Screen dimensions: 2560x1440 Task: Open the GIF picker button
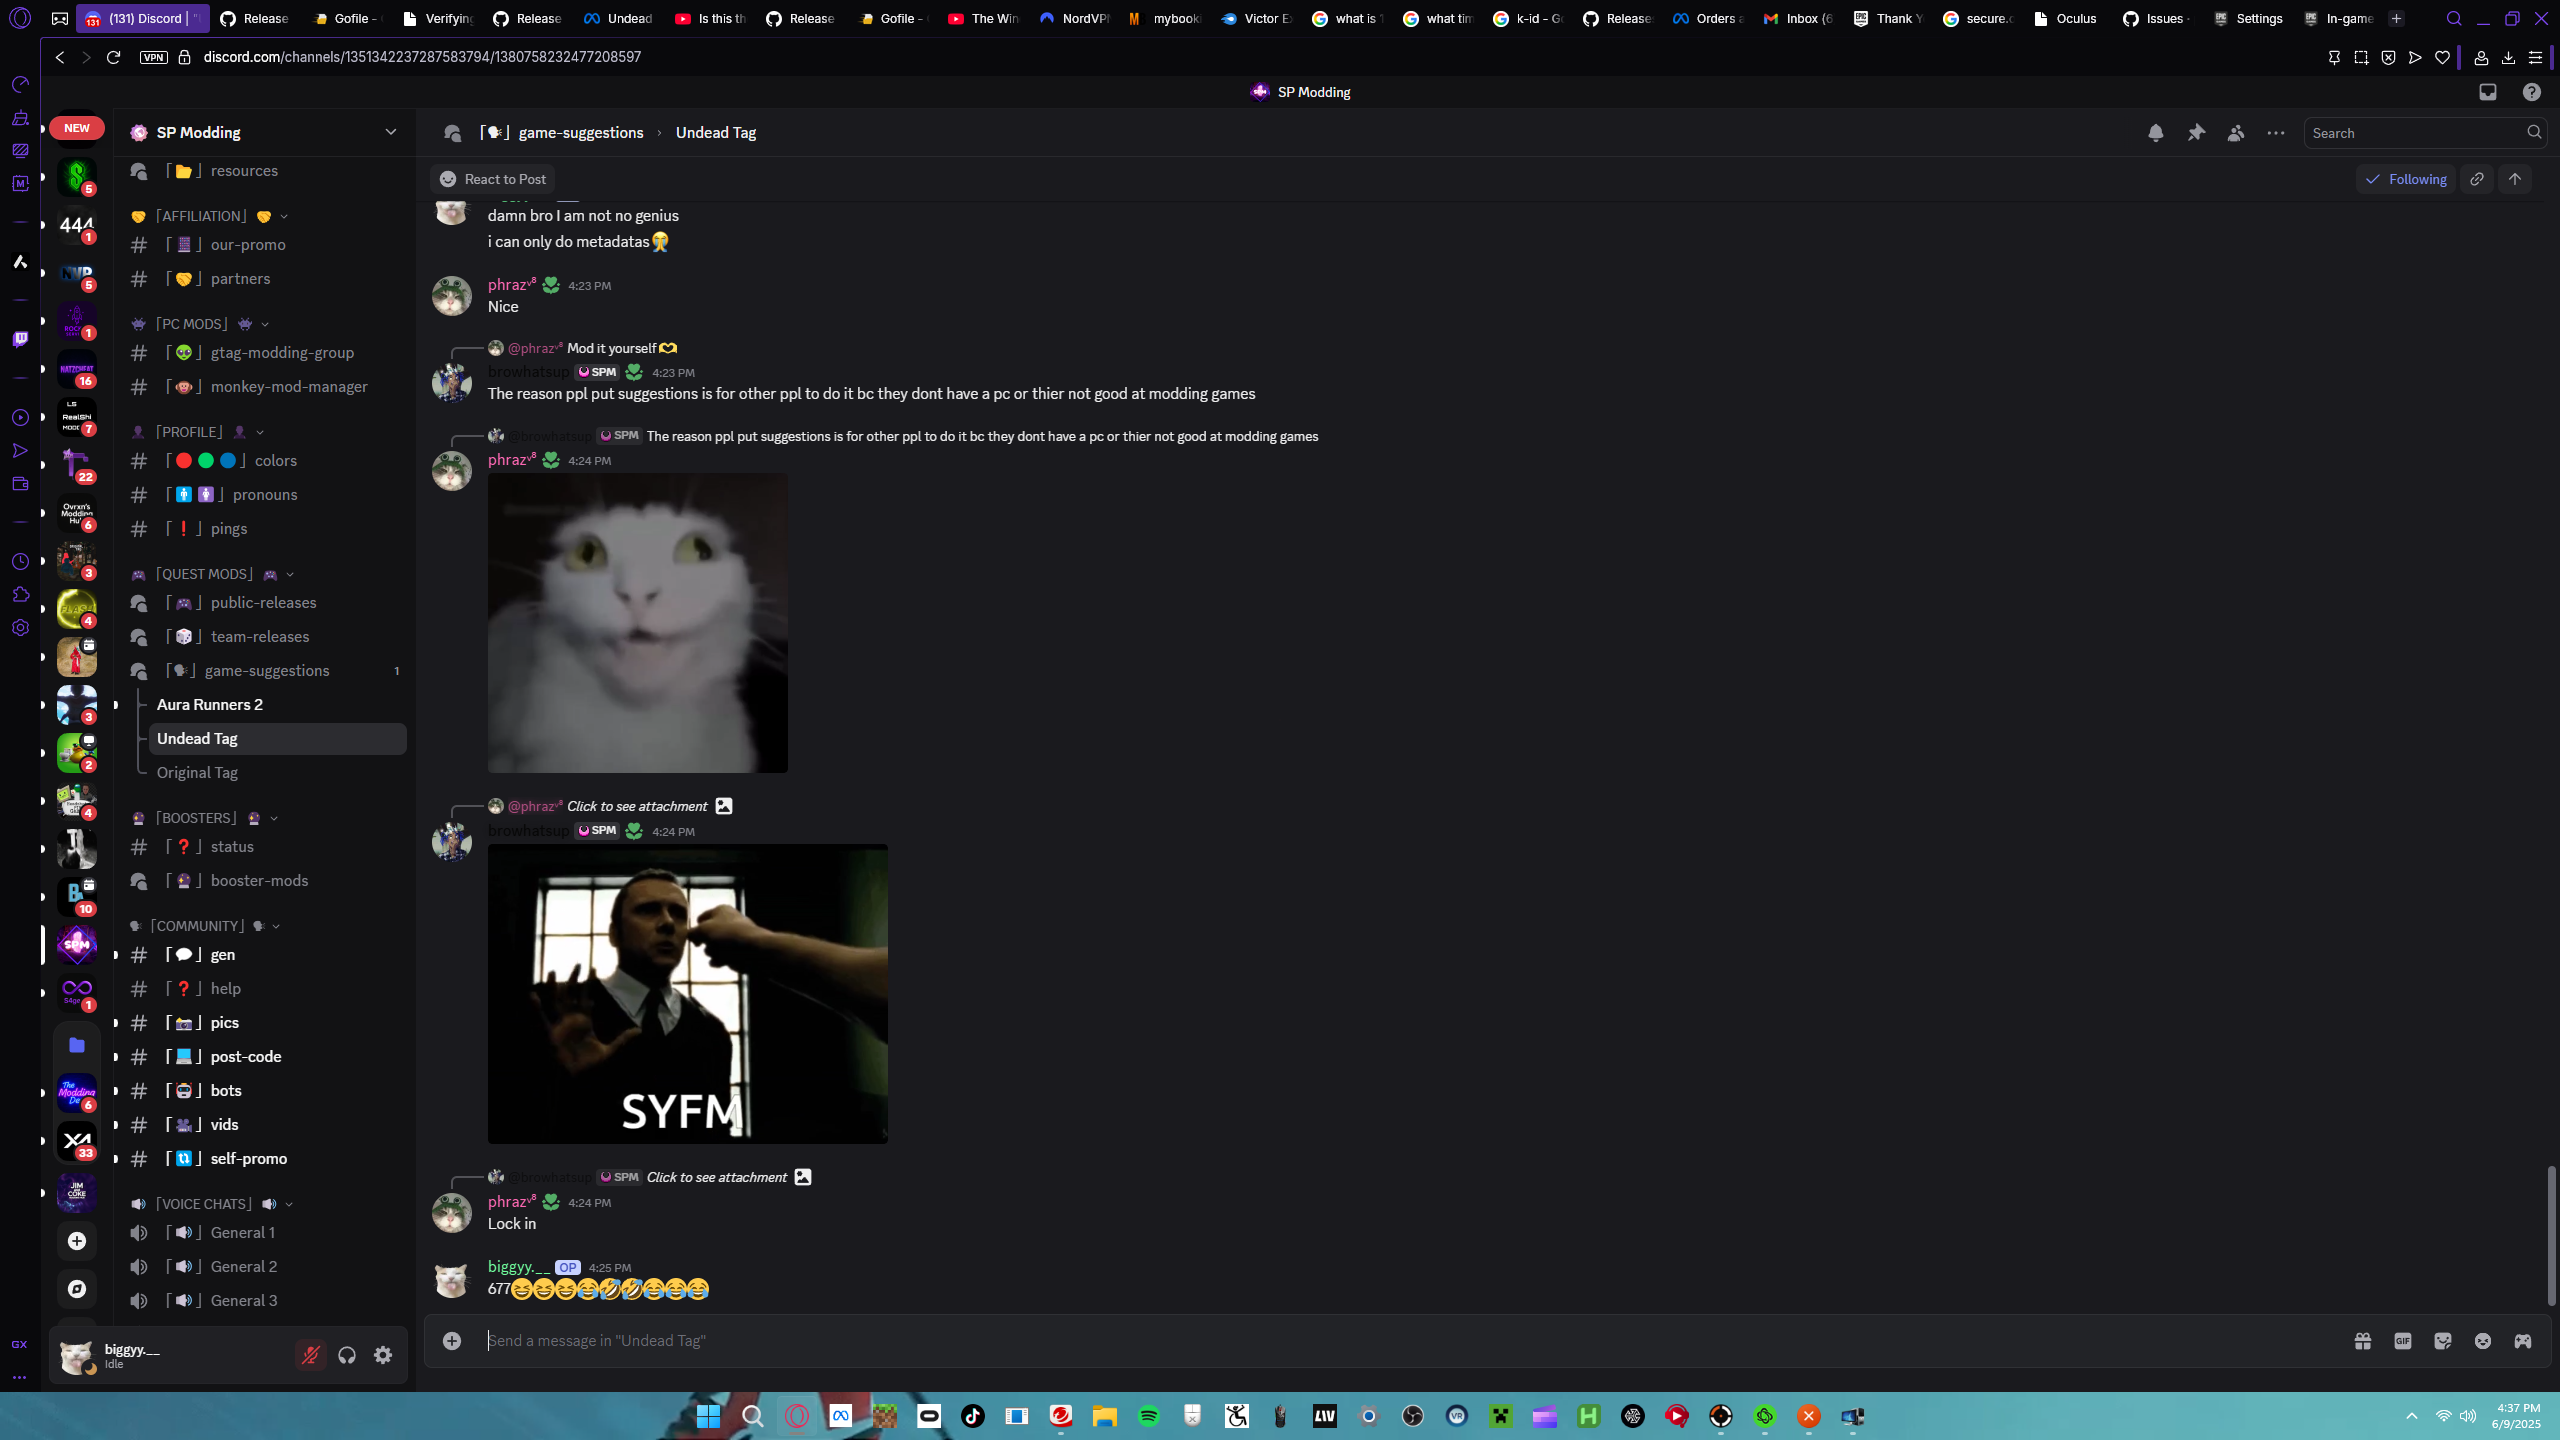(x=2403, y=1341)
